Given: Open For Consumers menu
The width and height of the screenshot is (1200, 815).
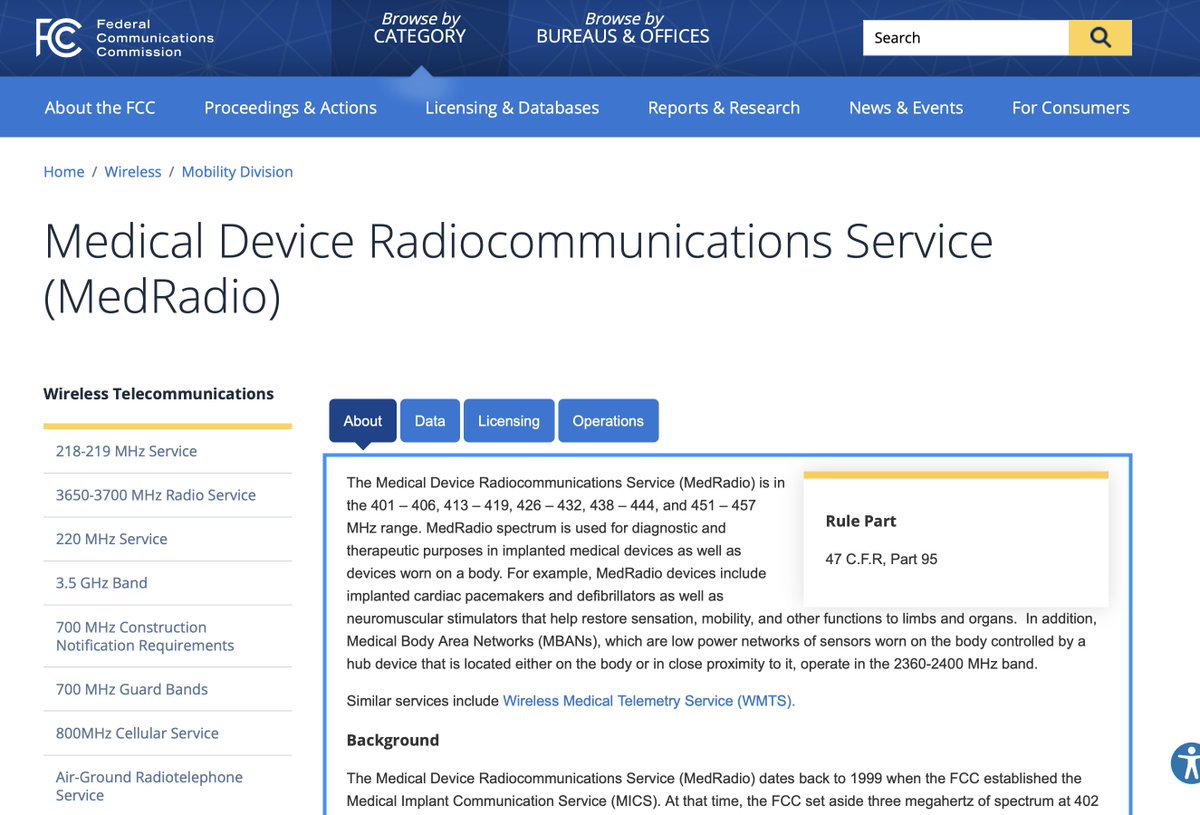Looking at the screenshot, I should pyautogui.click(x=1071, y=107).
